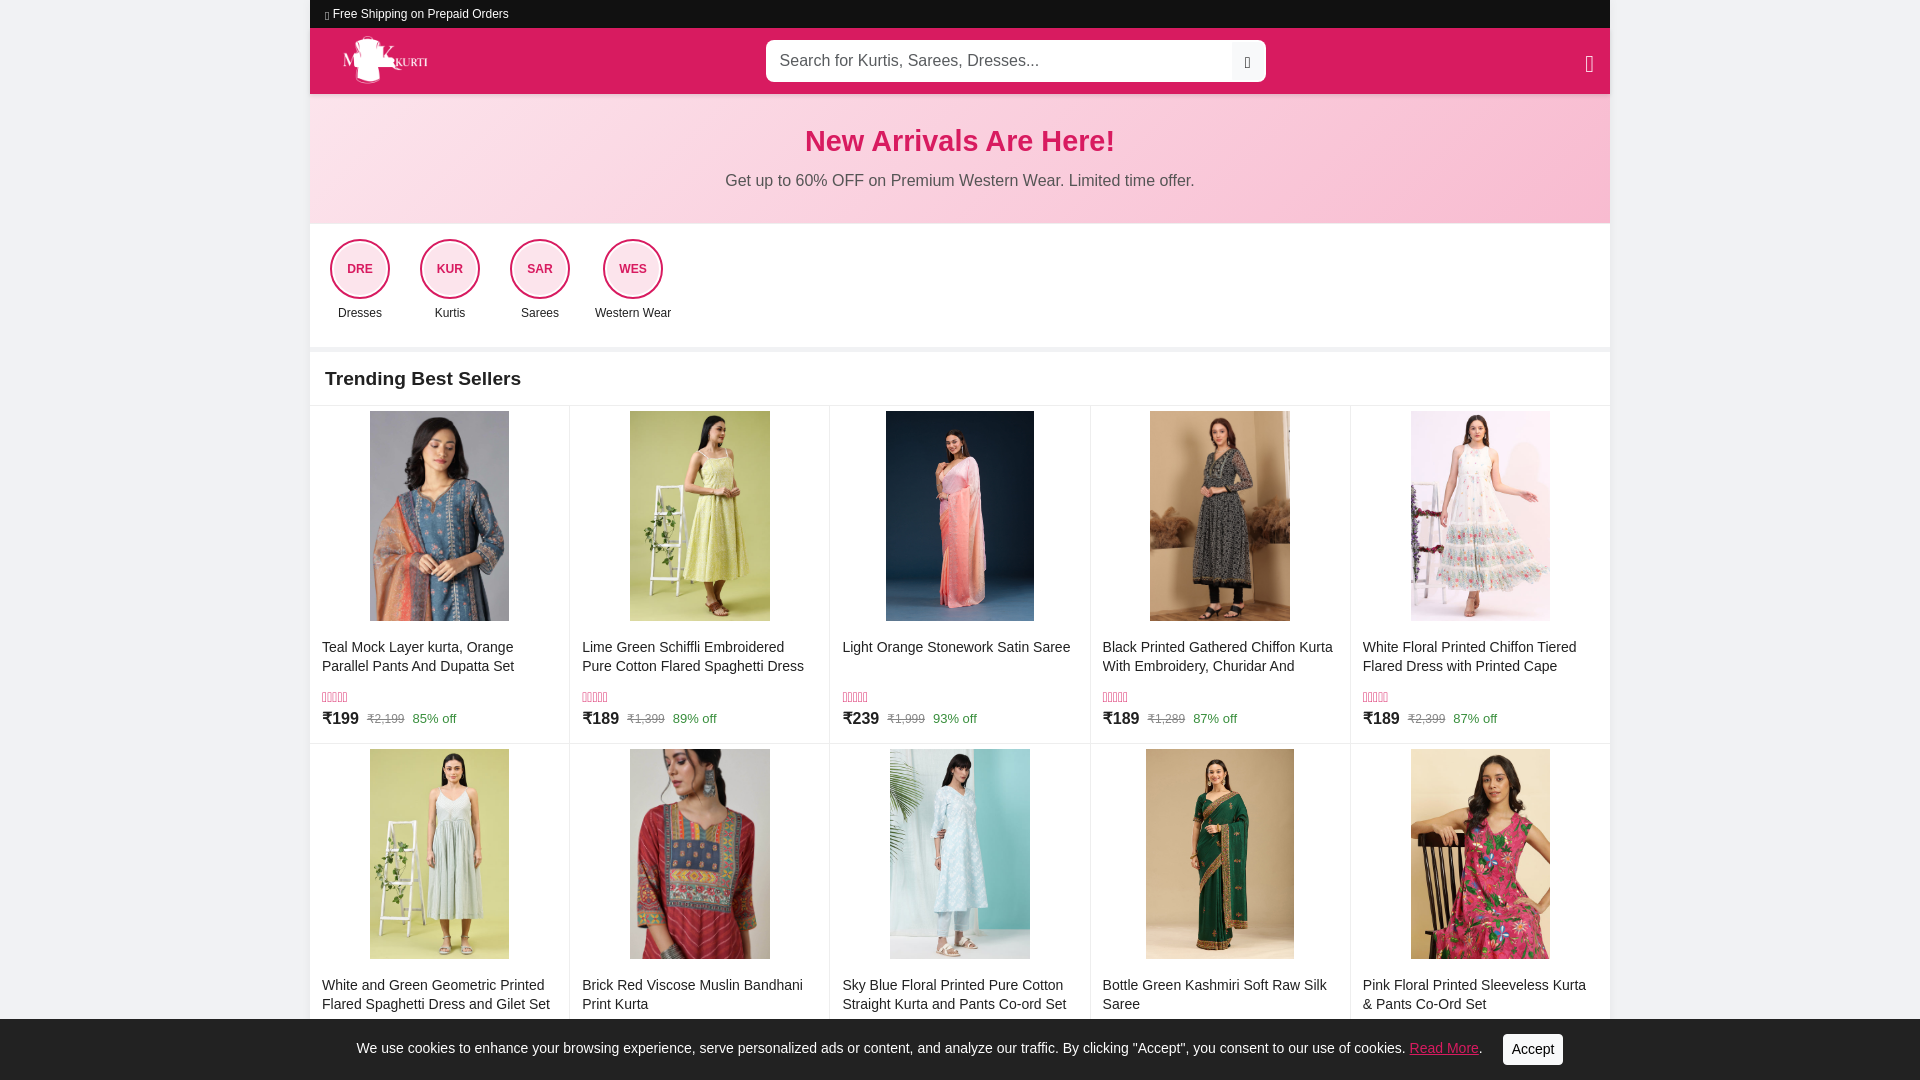
Task: Click star rating of Teal Mock Layer kurta
Action: click(x=335, y=697)
